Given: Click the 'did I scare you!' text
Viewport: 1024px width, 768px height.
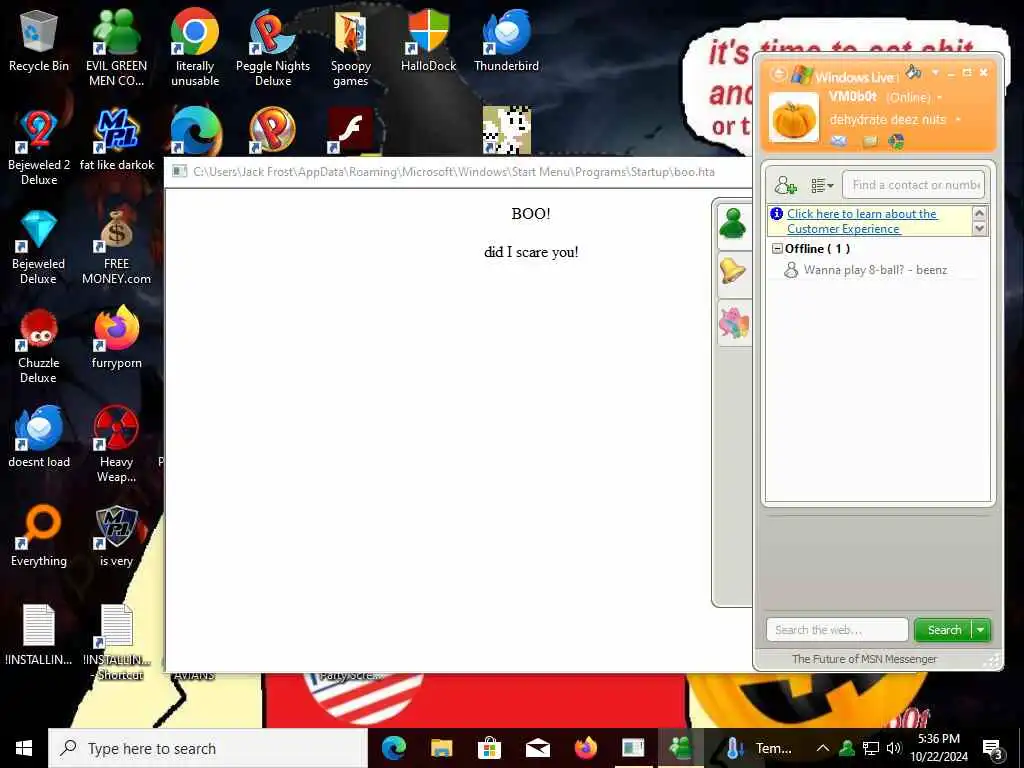Looking at the screenshot, I should 531,252.
